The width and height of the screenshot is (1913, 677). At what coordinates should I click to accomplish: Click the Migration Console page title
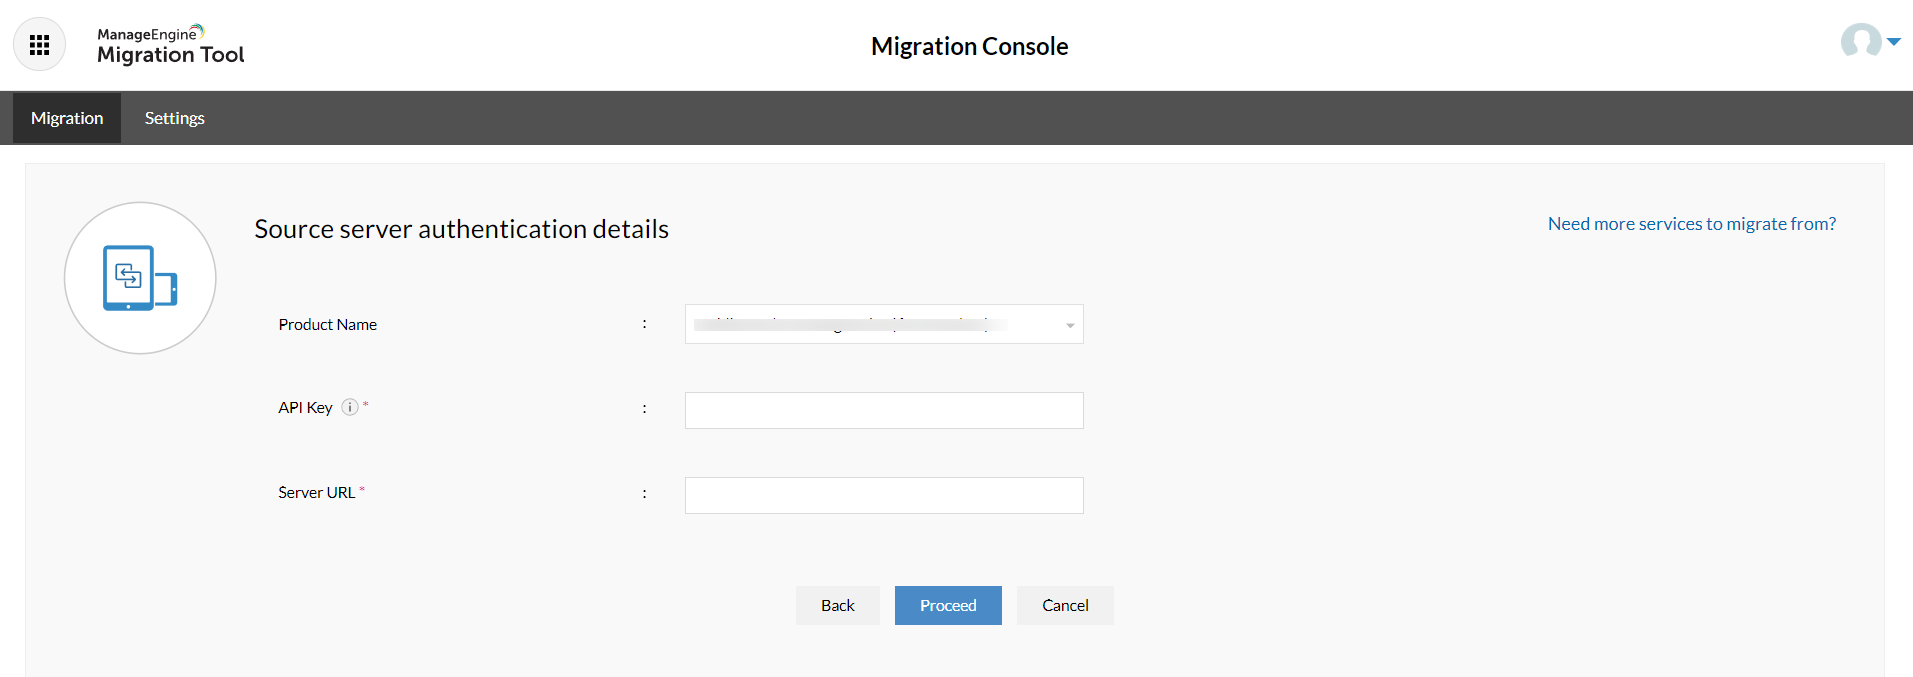point(969,46)
